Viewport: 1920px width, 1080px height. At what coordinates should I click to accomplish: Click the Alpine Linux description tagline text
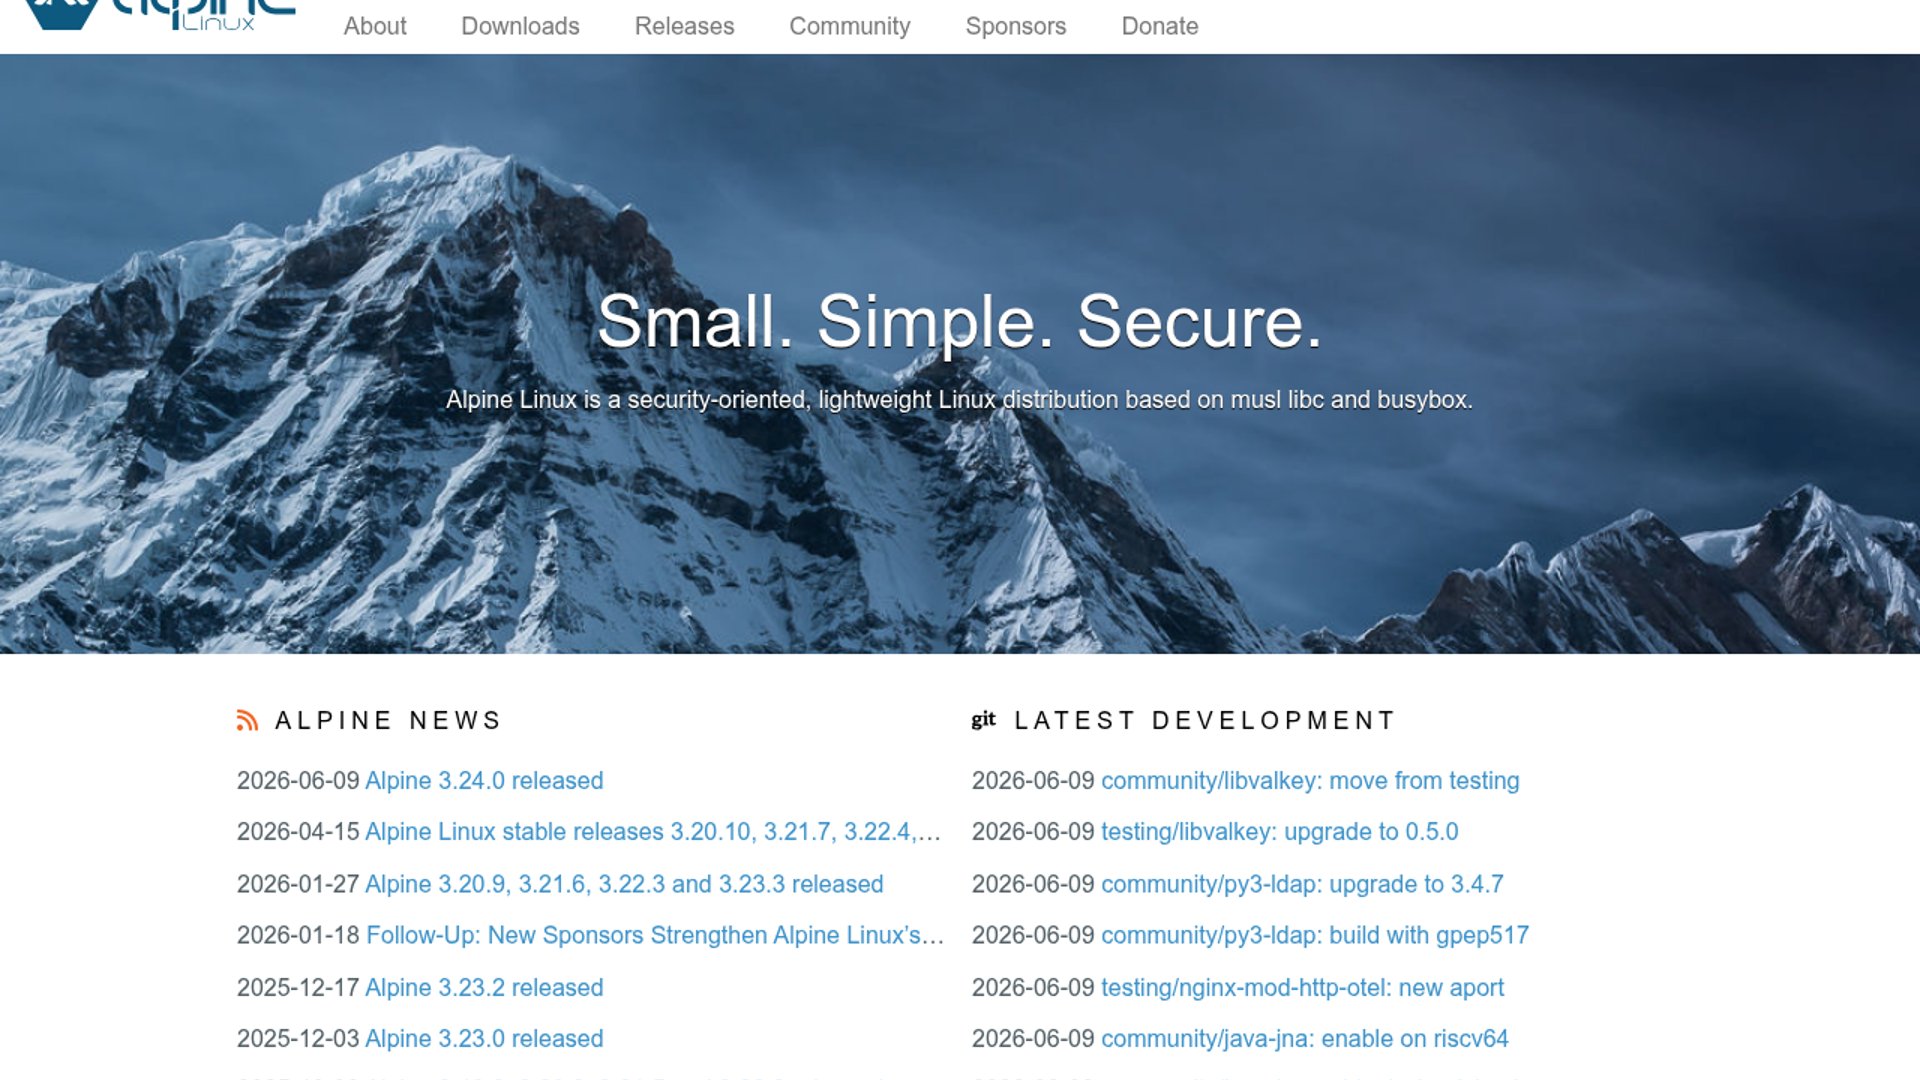pos(959,400)
